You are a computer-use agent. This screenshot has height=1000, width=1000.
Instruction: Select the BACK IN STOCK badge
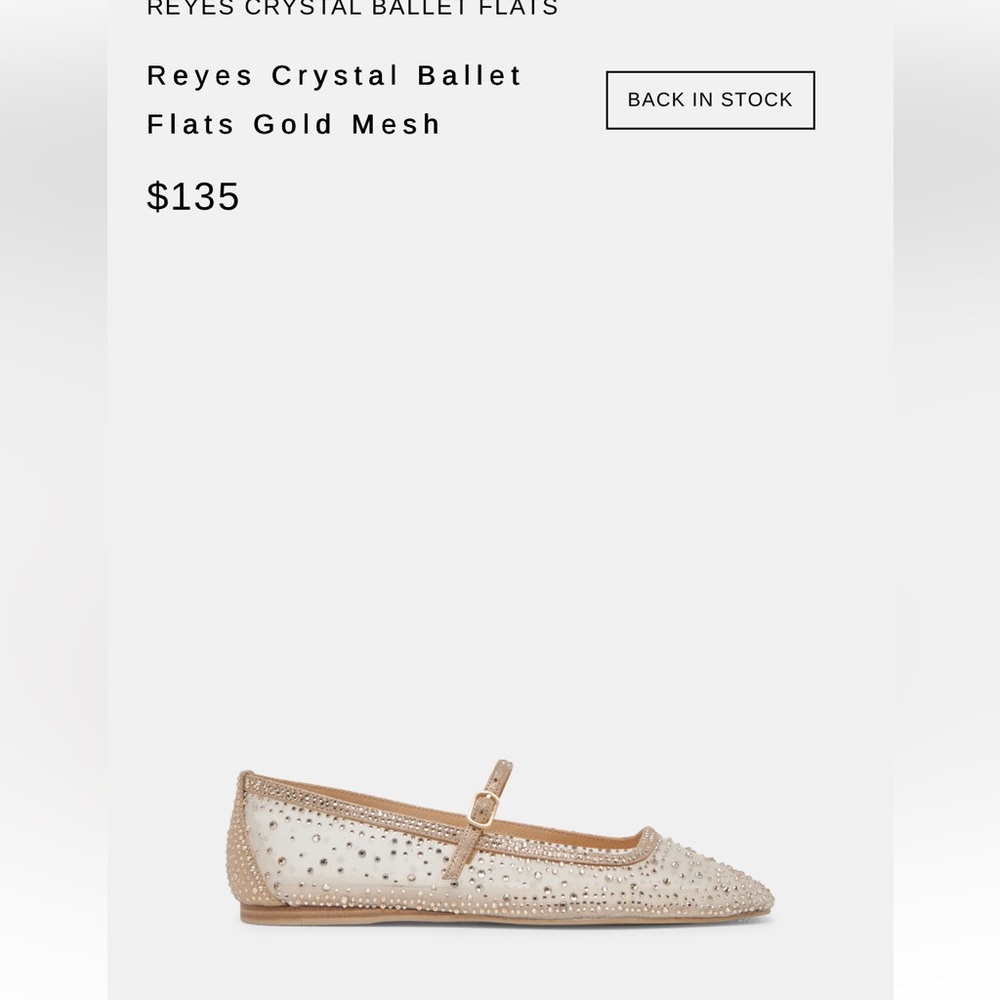[x=709, y=99]
